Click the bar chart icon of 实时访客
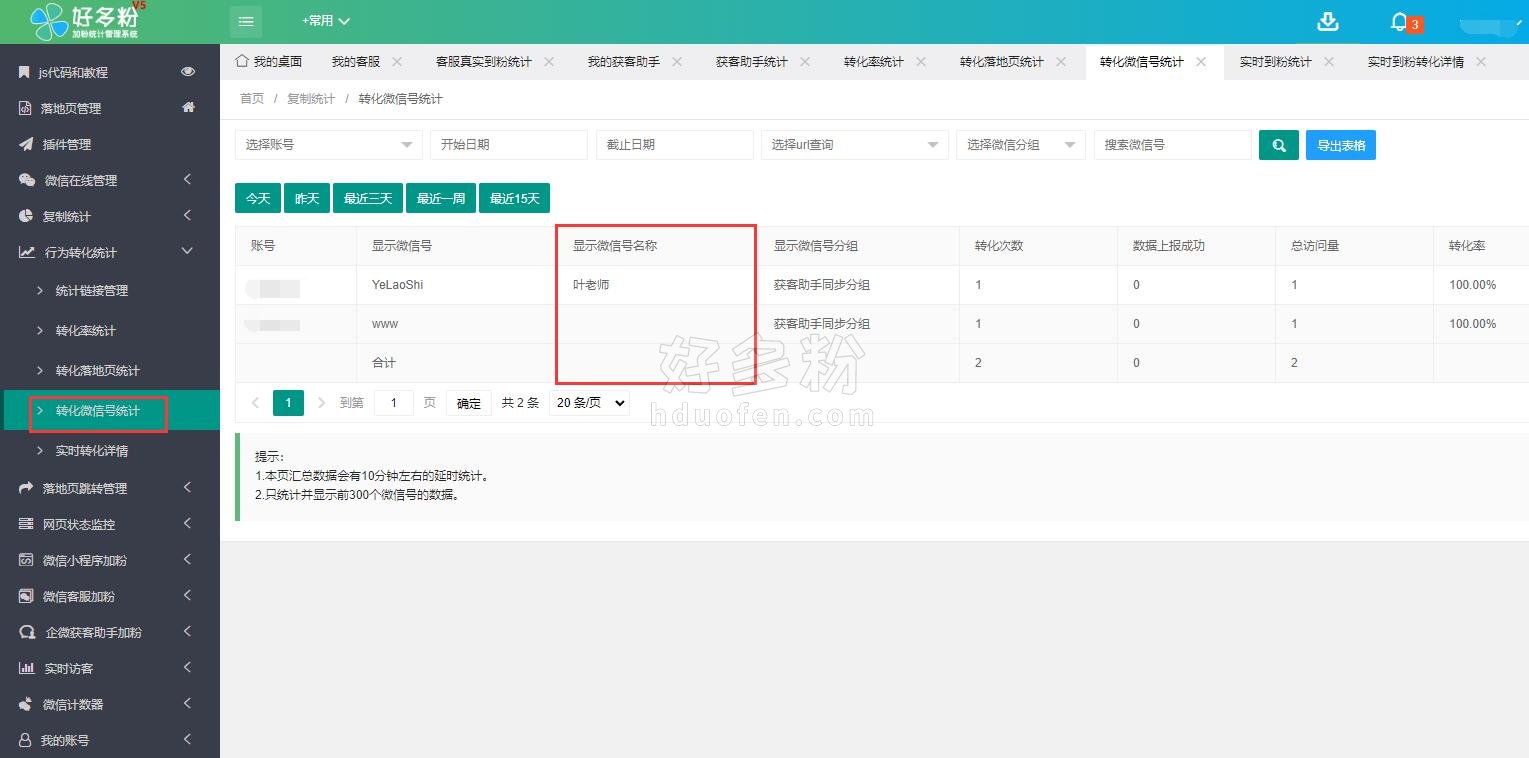This screenshot has height=758, width=1529. coord(27,668)
